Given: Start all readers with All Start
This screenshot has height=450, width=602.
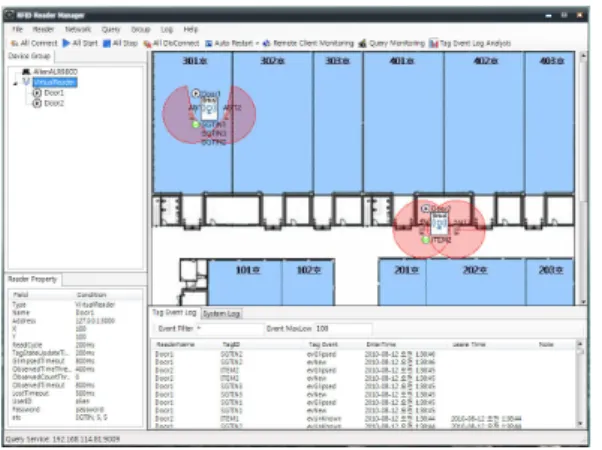Looking at the screenshot, I should point(80,43).
